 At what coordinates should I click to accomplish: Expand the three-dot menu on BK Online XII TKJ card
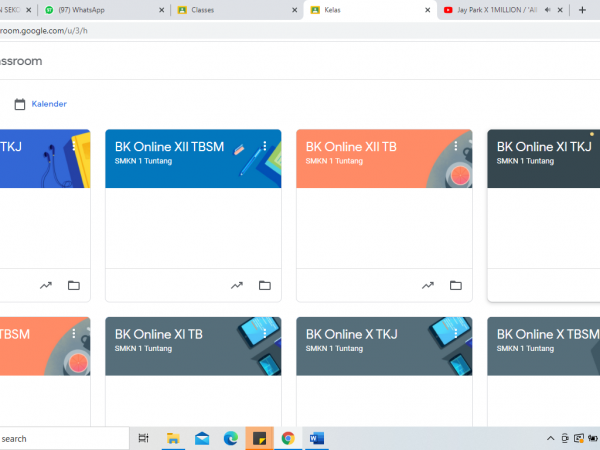pos(74,146)
